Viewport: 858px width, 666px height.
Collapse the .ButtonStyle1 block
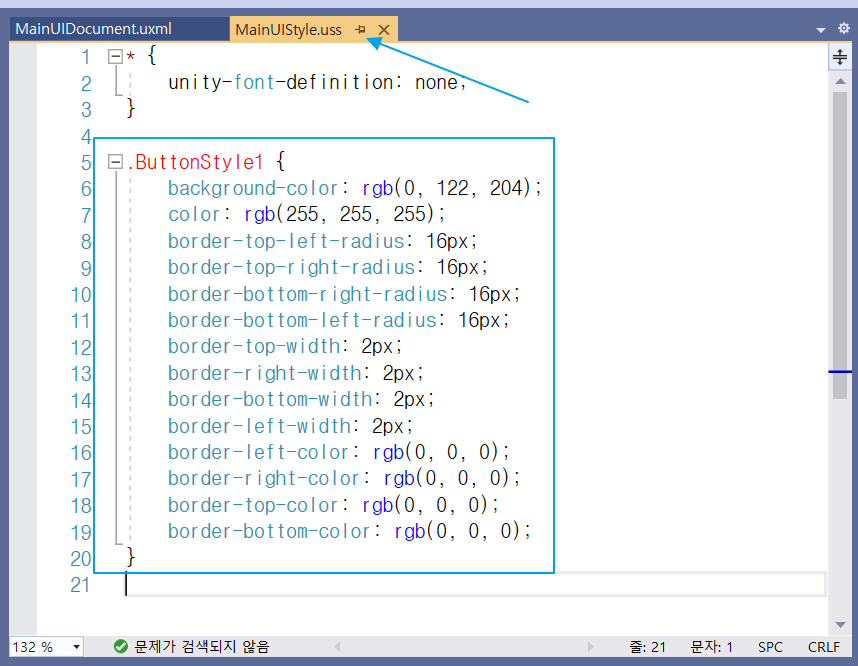point(115,161)
